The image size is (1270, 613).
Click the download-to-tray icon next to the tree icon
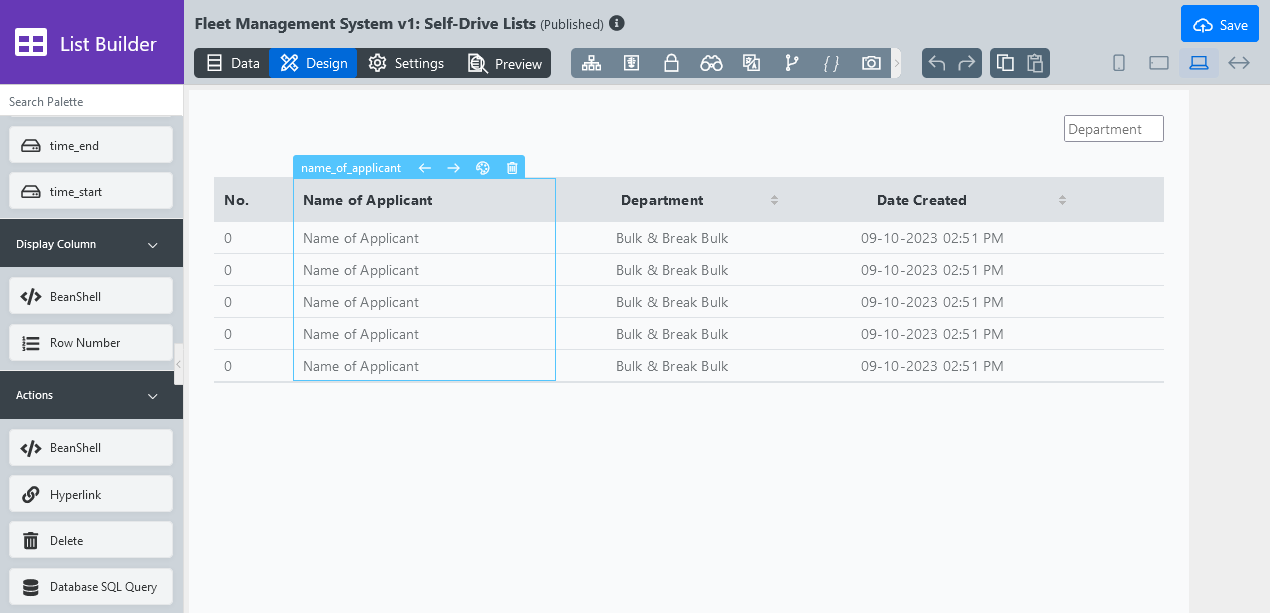(x=632, y=63)
